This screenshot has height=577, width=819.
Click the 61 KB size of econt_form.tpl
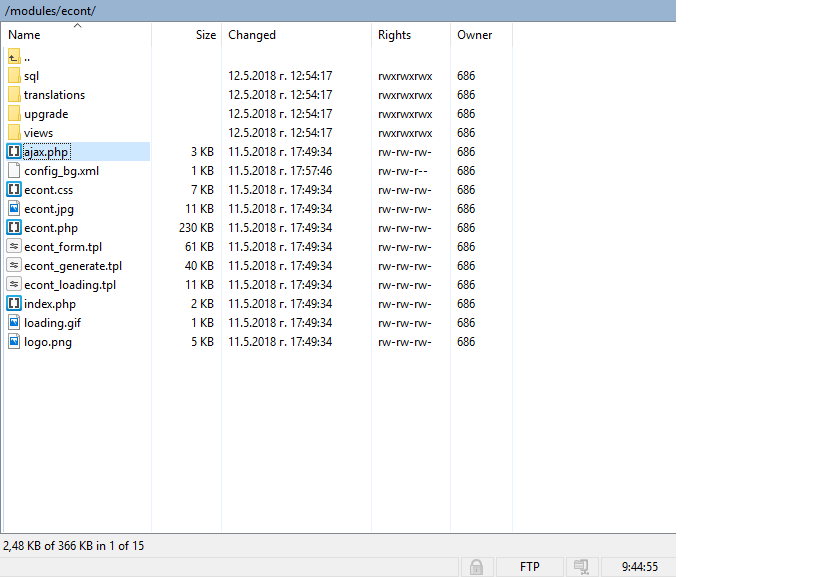pos(200,246)
